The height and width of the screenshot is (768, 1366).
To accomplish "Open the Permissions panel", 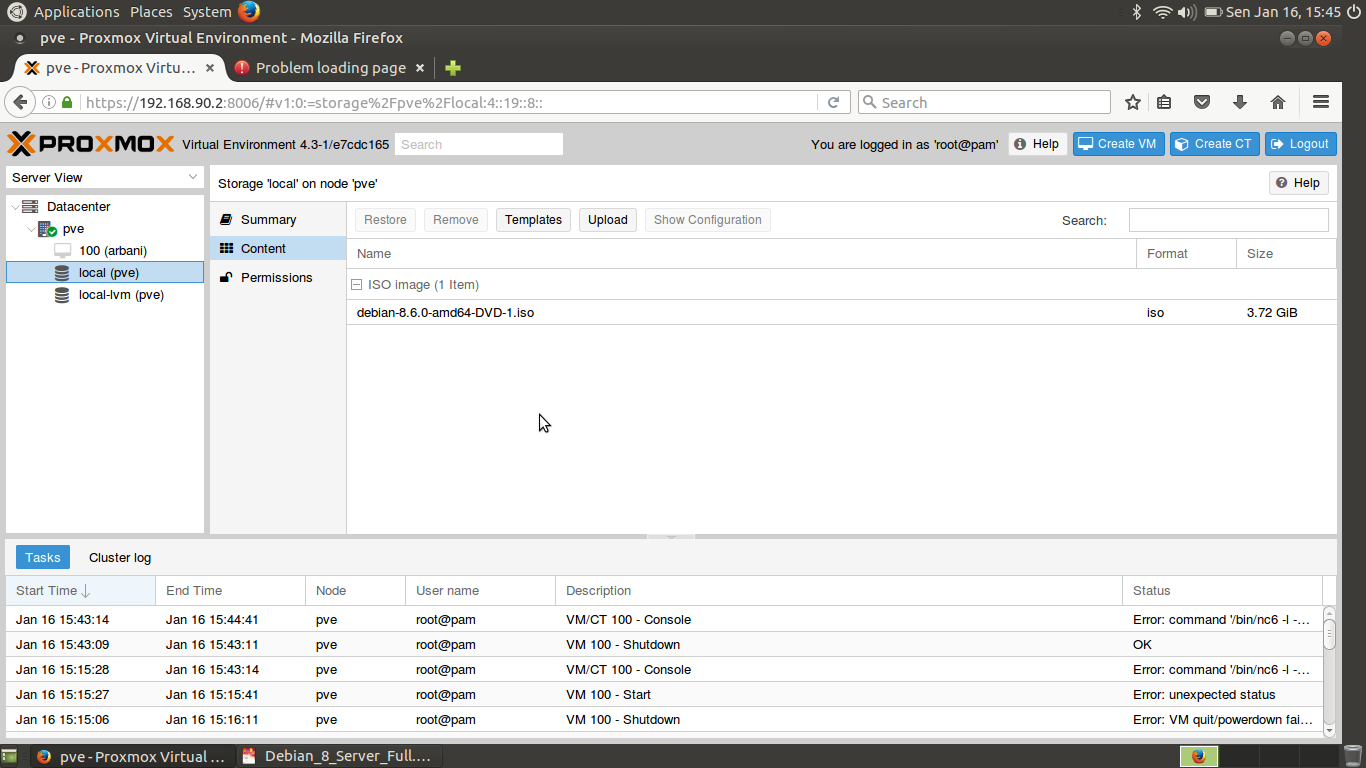I will pos(278,278).
